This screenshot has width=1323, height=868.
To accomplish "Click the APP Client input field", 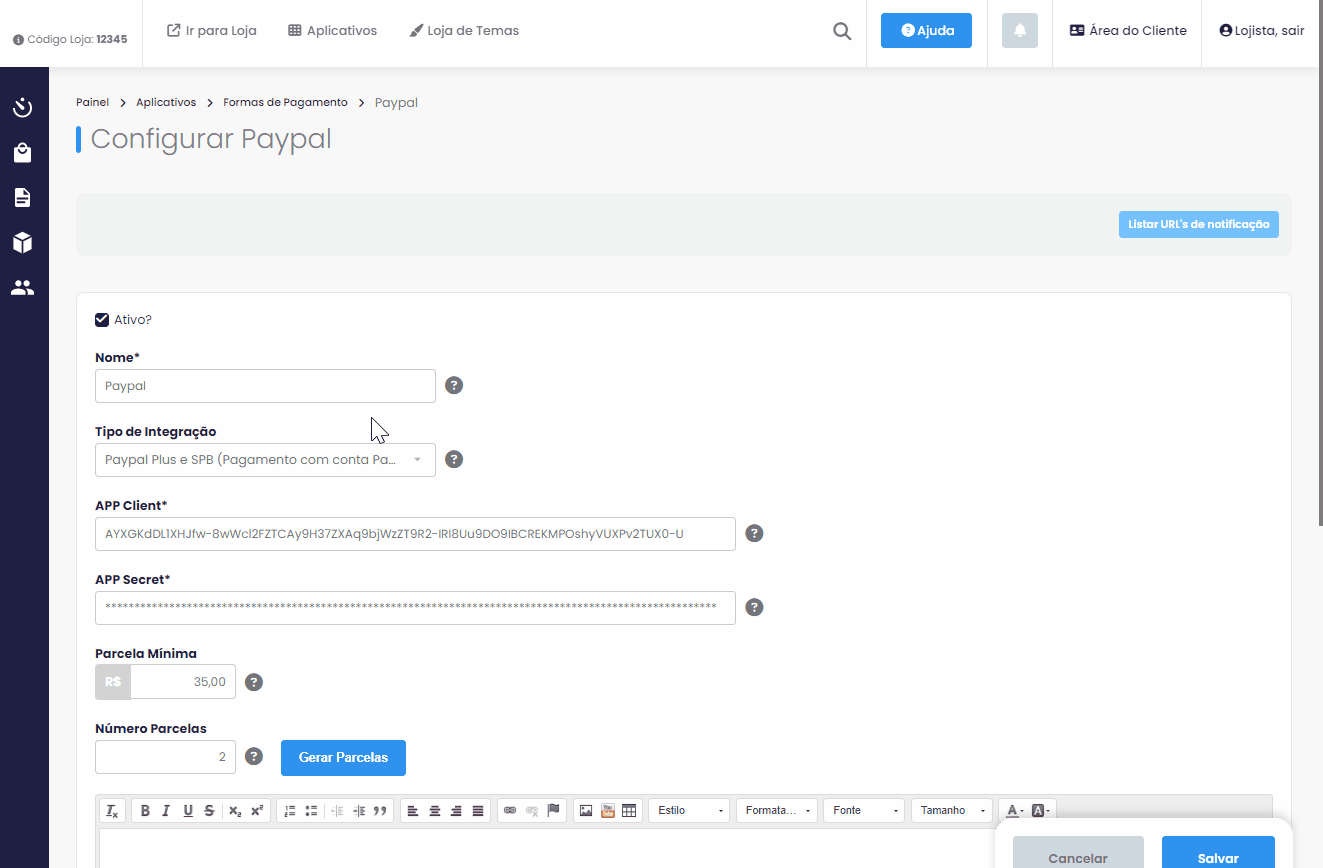I will 415,534.
